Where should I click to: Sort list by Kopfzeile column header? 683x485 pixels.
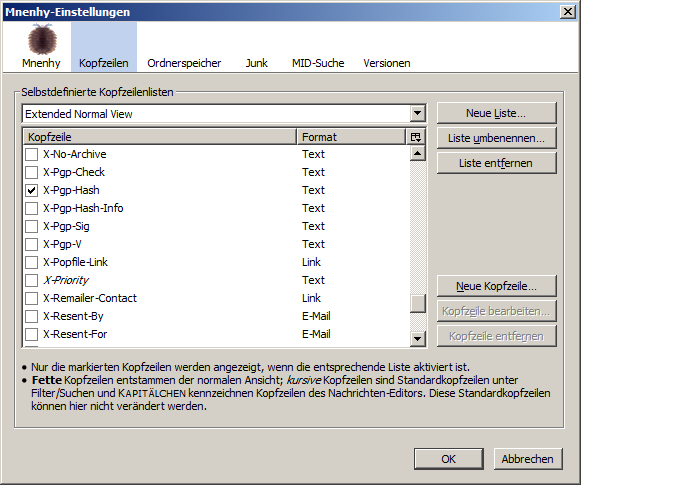158,136
